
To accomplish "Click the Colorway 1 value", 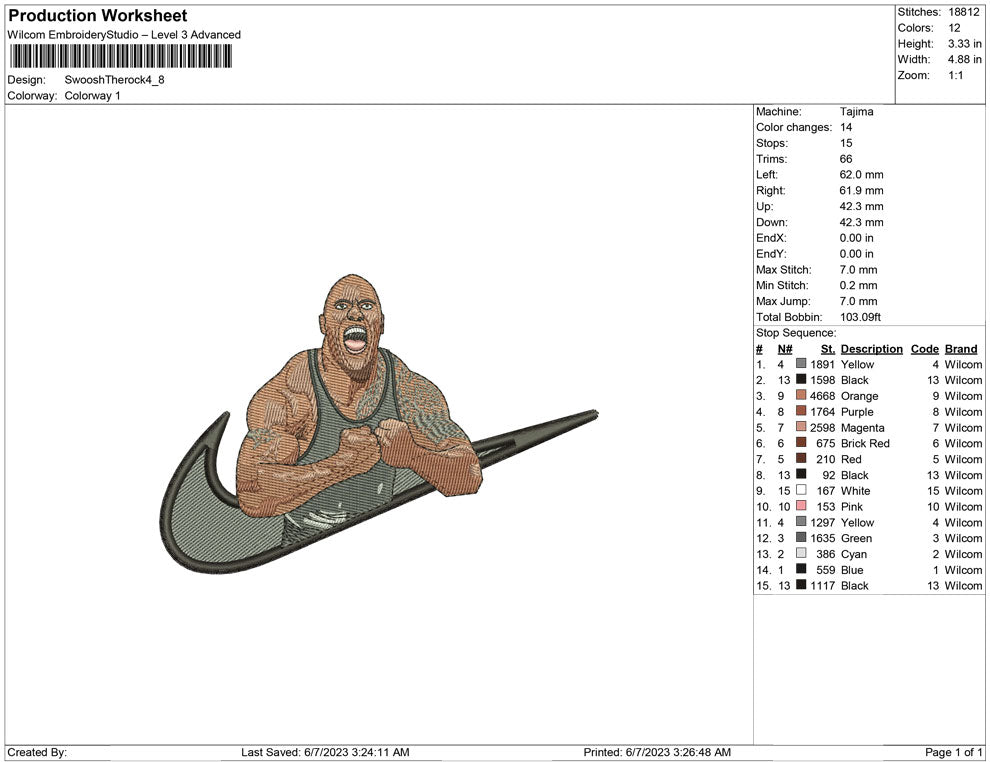I will pyautogui.click(x=92, y=96).
